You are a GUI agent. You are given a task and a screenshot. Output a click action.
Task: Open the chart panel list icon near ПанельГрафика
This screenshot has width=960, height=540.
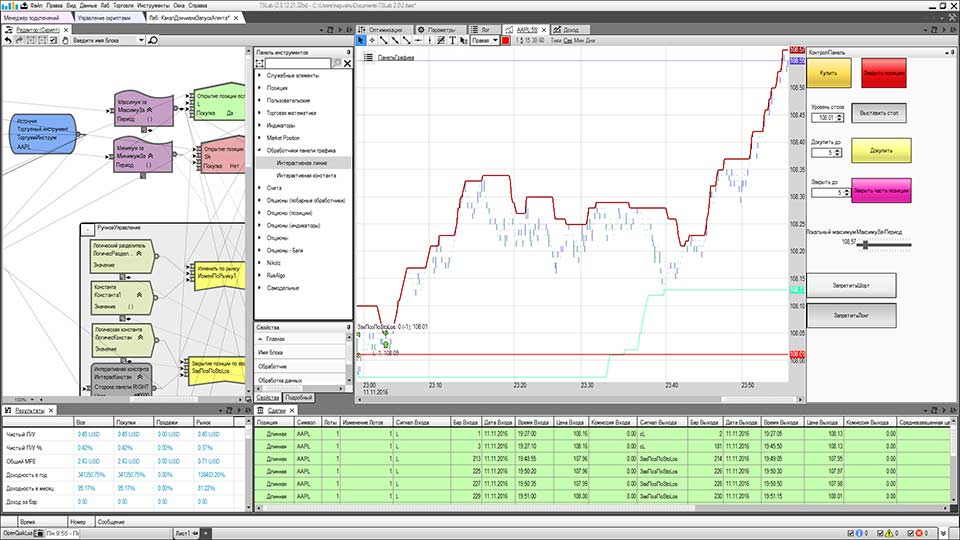click(369, 57)
